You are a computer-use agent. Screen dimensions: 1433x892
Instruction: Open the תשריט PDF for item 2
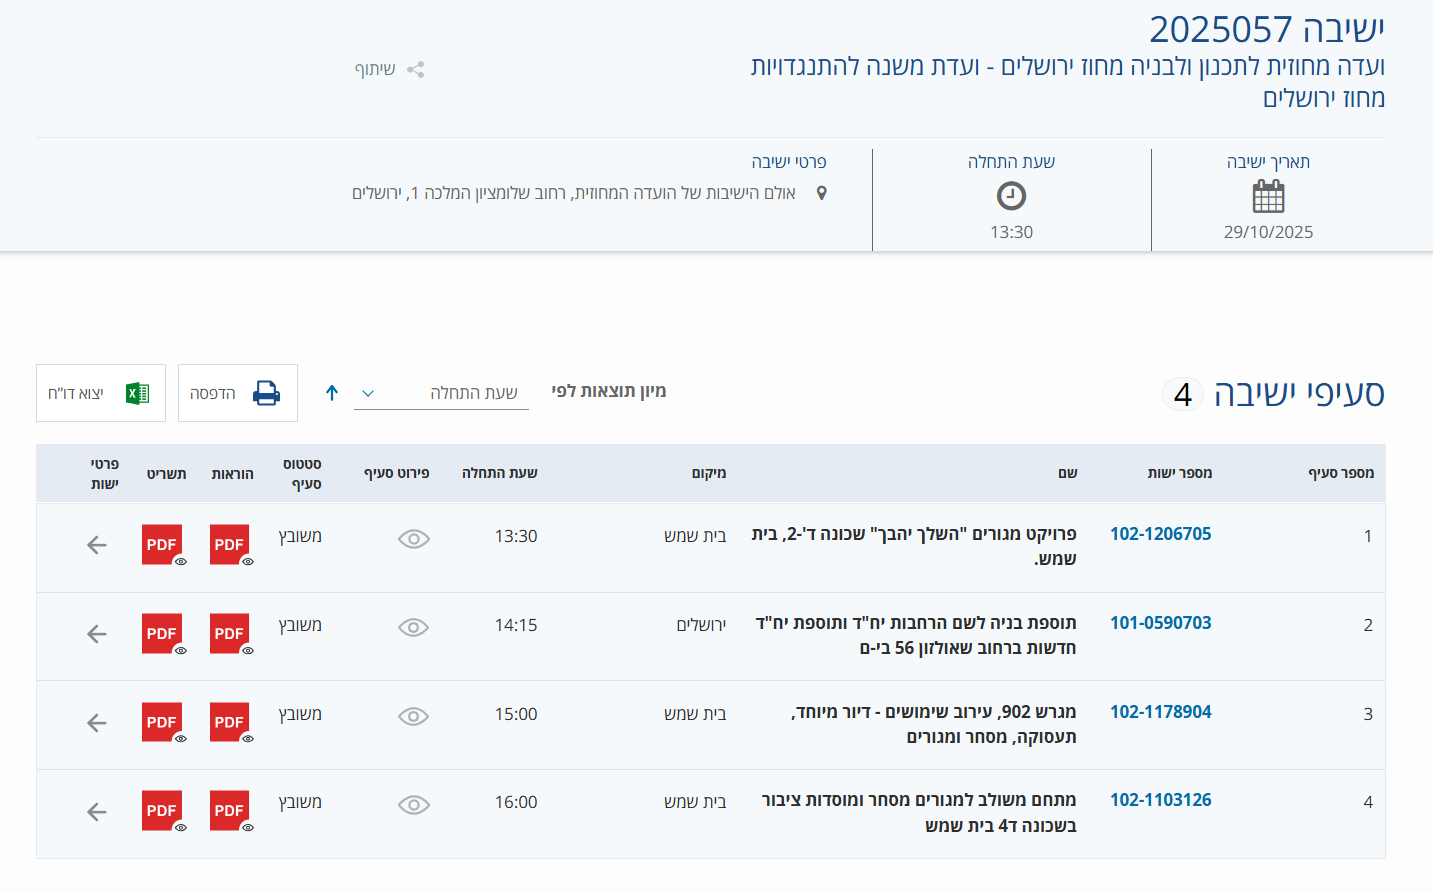click(x=162, y=634)
